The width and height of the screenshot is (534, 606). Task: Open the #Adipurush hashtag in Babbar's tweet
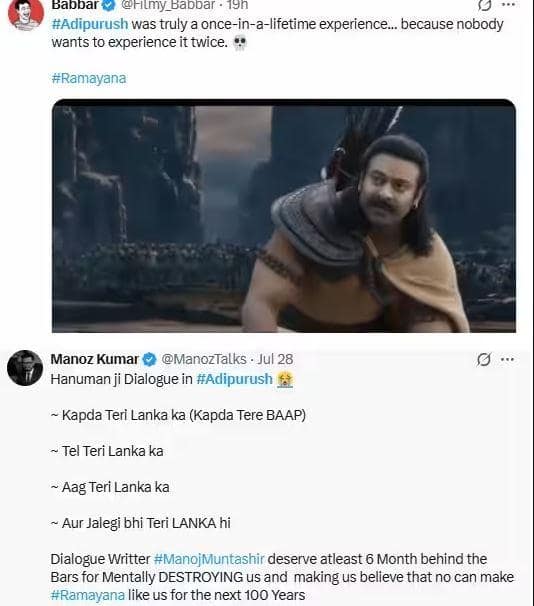coord(90,24)
